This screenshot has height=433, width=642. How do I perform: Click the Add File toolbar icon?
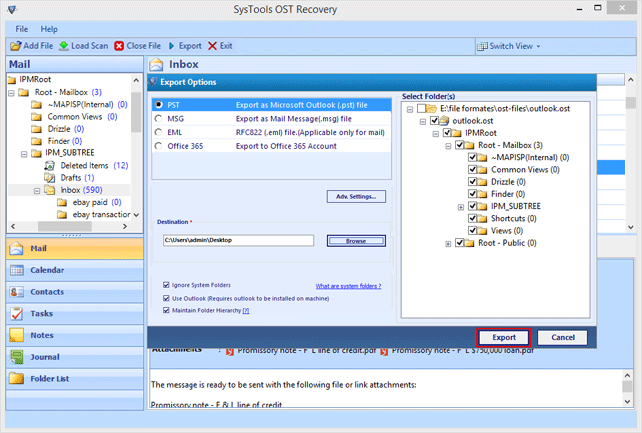(16, 46)
